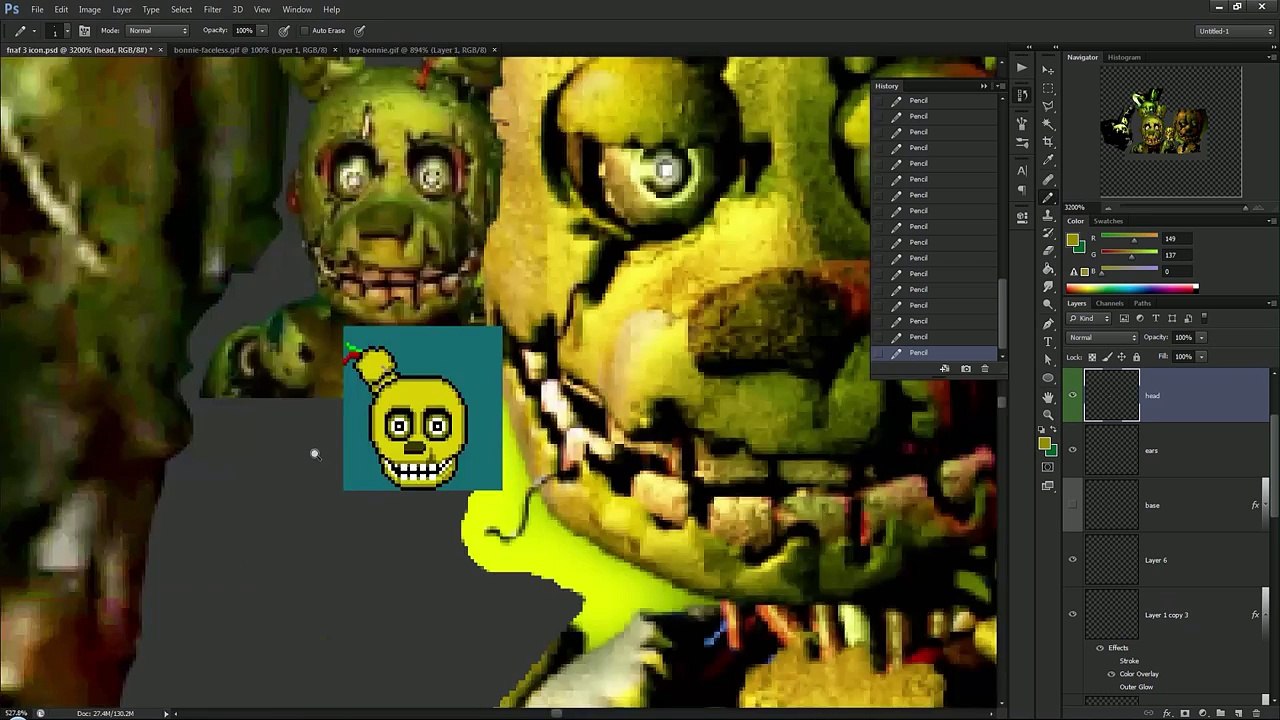Select the Pencil tool in toolbox
1280x720 pixels.
click(1048, 197)
